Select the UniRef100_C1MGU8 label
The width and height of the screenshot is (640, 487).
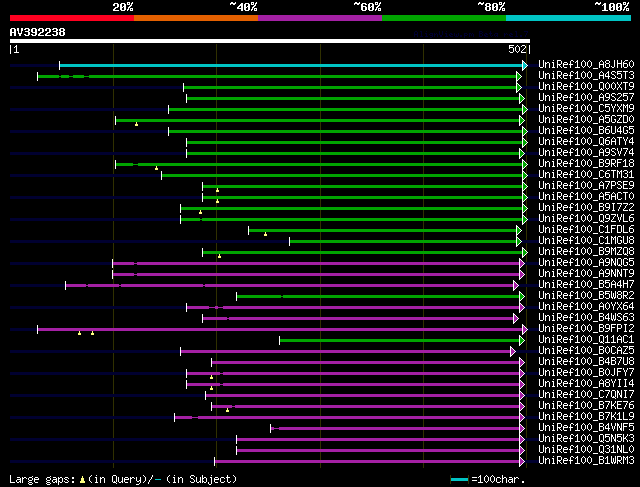(586, 241)
